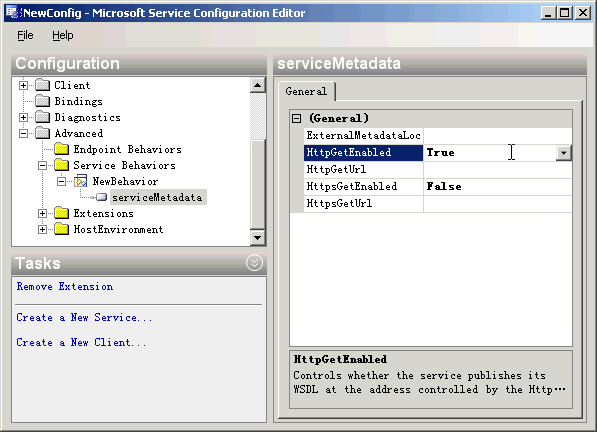The image size is (597, 432).
Task: Select the NewBehavior tree item
Action: point(125,181)
